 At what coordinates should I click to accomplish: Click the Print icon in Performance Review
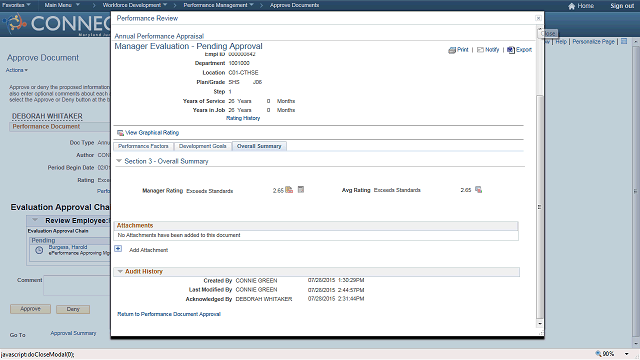tap(451, 50)
